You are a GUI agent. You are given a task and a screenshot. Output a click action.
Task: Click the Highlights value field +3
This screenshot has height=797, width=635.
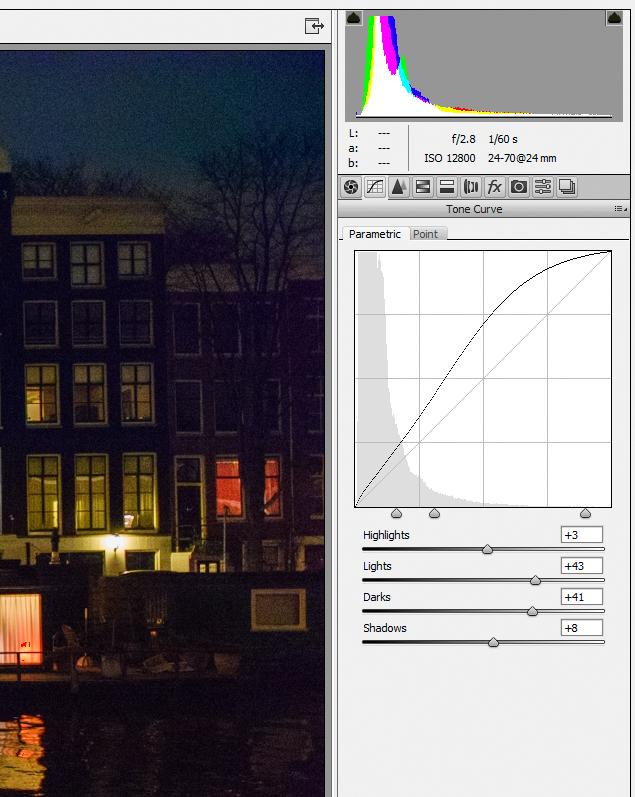tap(582, 535)
